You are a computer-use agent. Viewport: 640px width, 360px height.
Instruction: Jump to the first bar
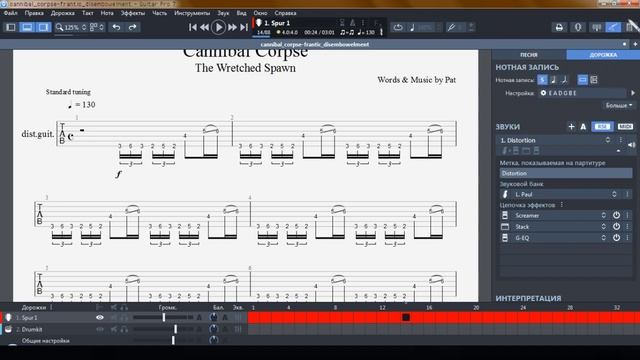[193, 27]
